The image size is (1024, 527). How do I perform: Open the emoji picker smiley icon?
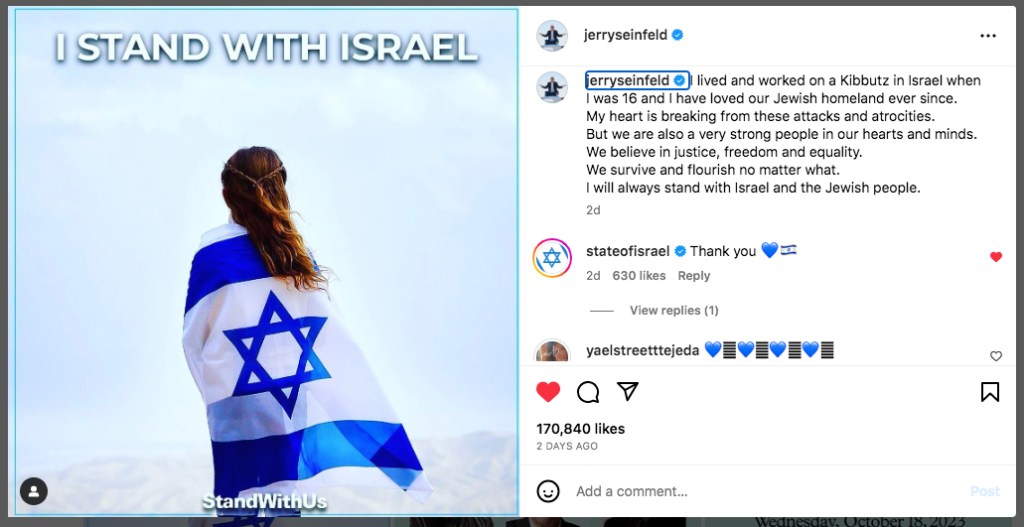click(548, 491)
